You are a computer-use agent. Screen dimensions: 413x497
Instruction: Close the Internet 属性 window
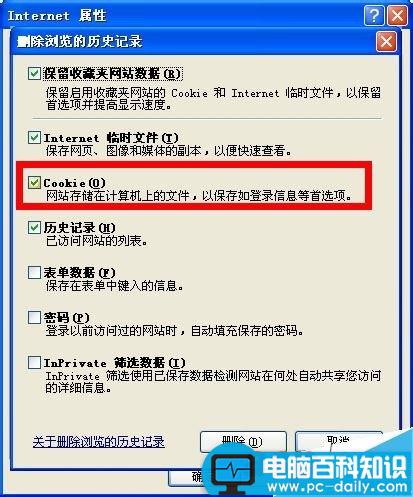397,15
